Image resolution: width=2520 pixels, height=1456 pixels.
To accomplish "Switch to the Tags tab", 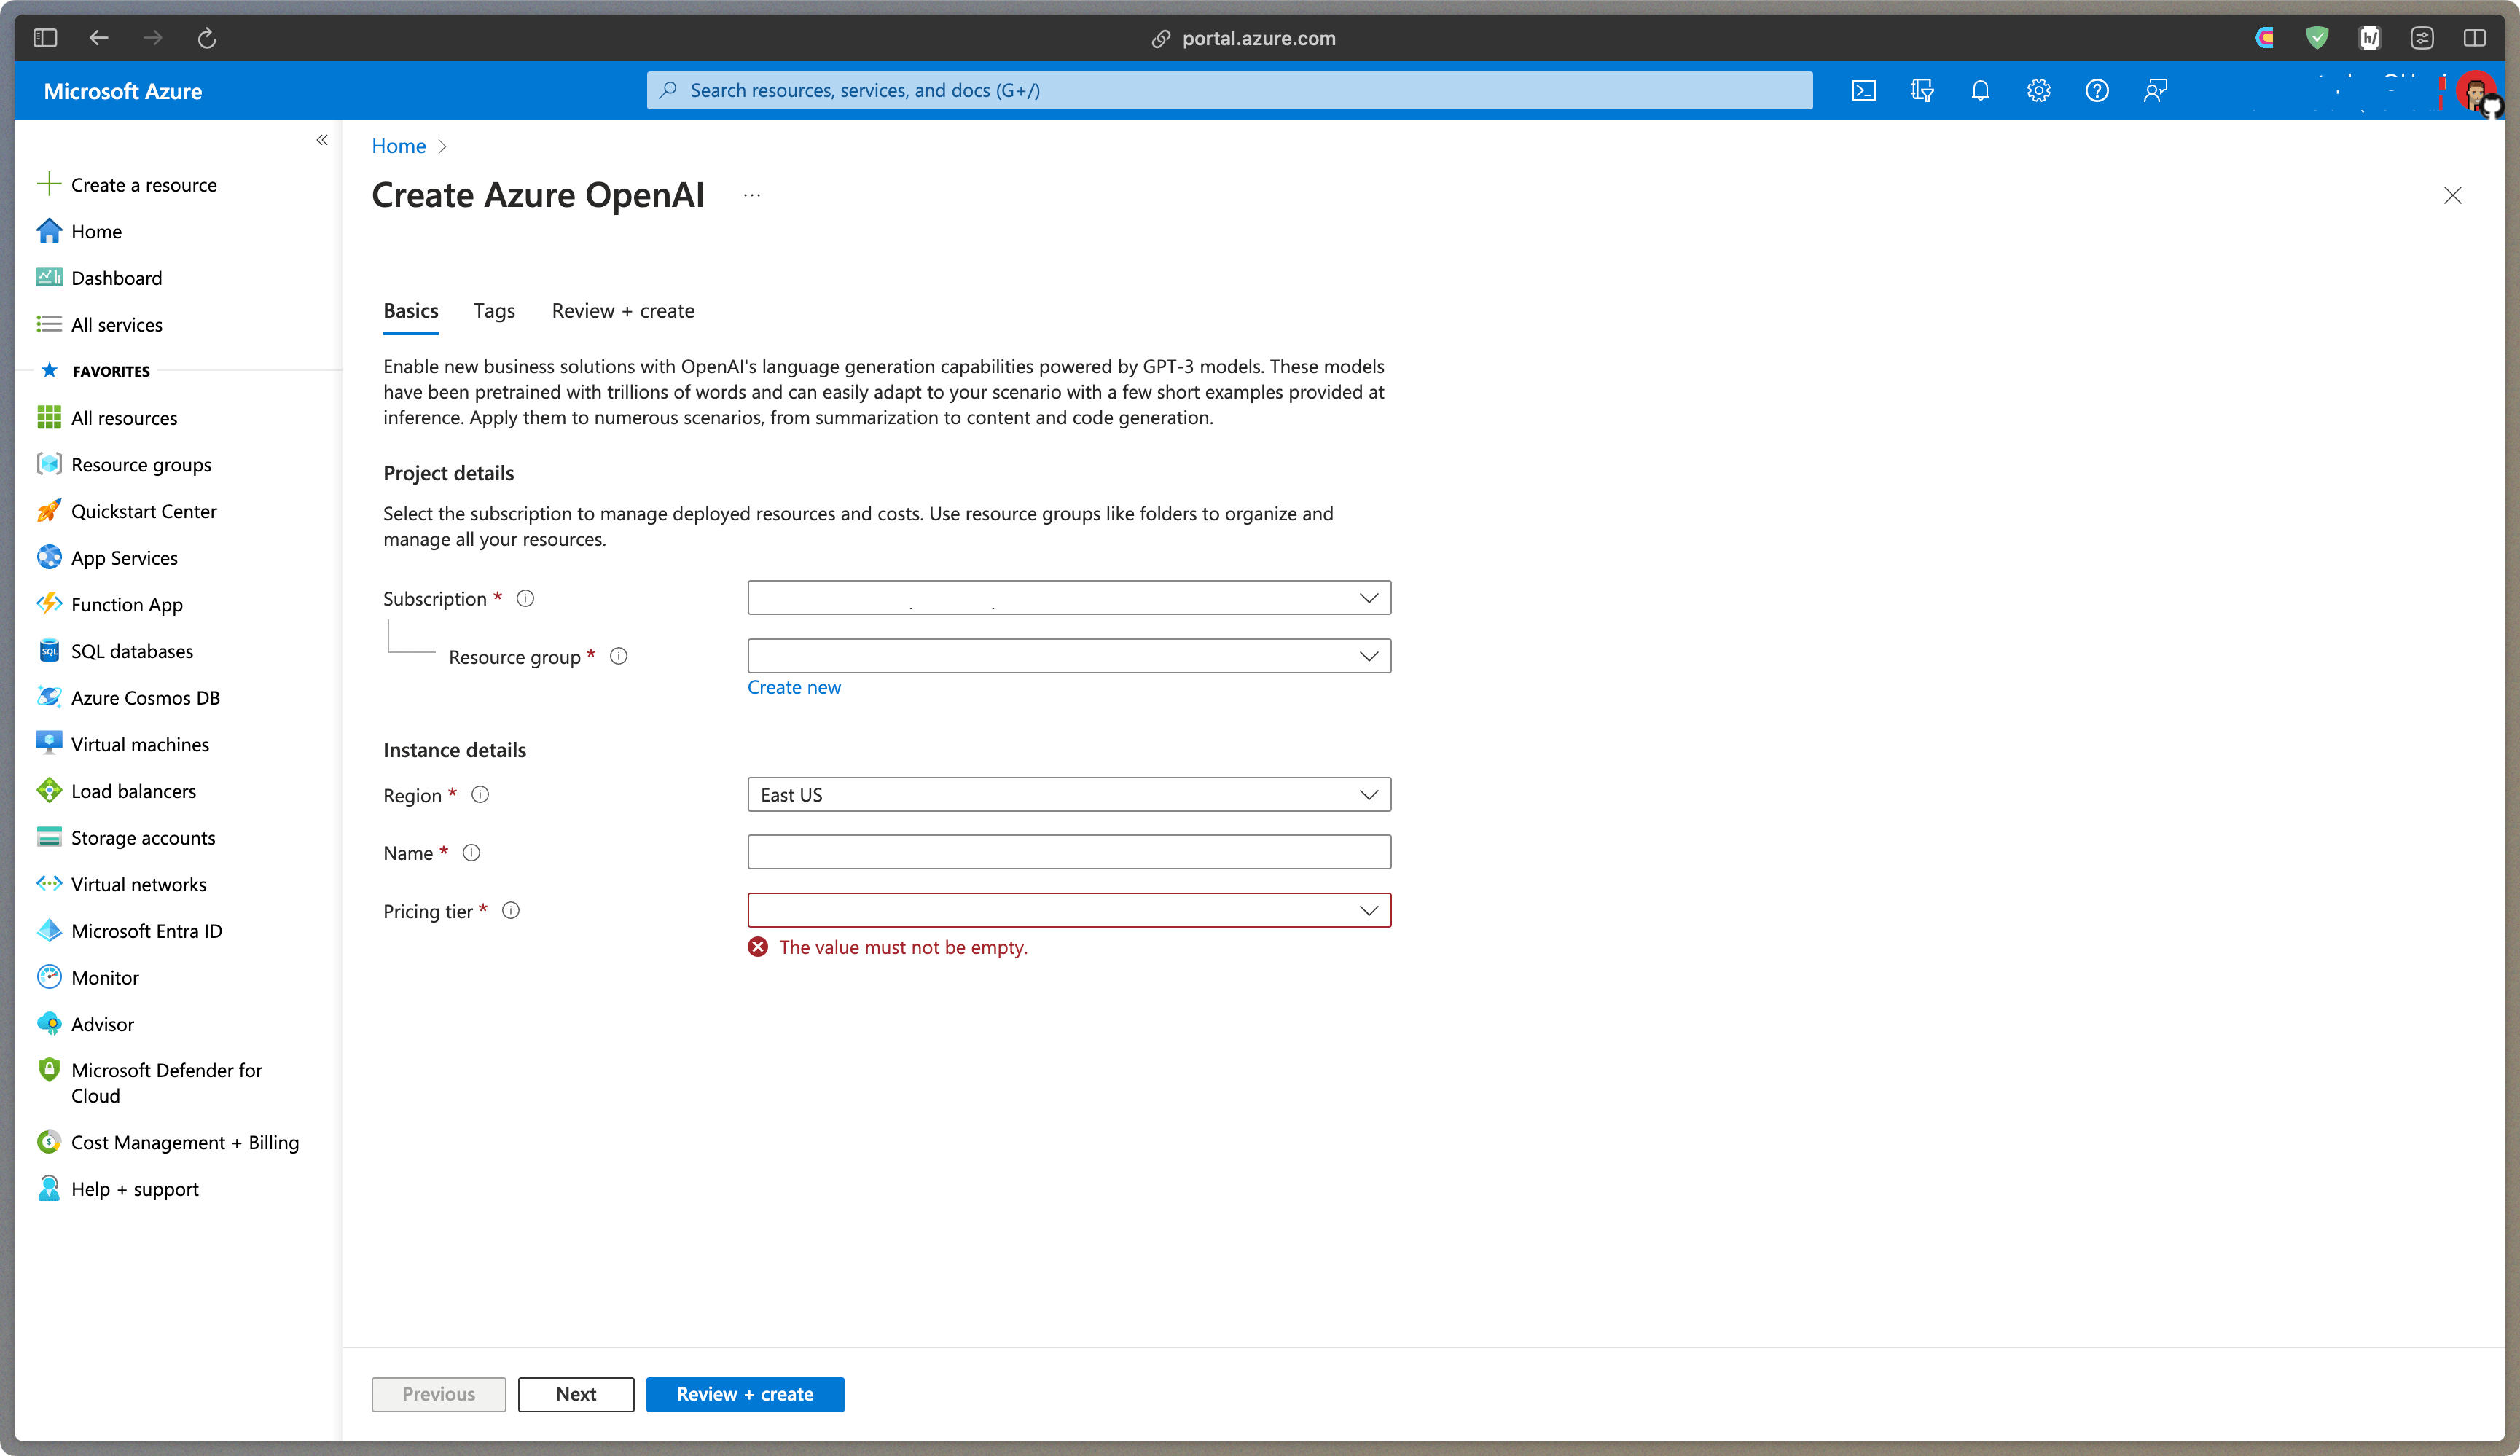I will 494,311.
